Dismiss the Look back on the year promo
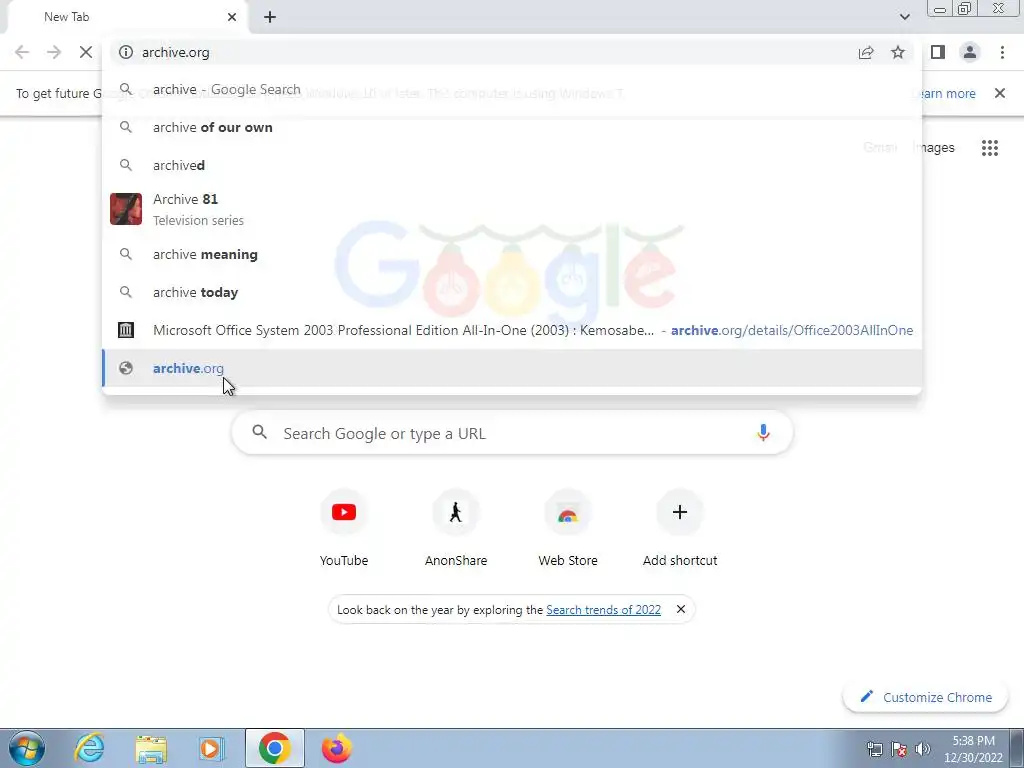The height and width of the screenshot is (768, 1024). point(680,609)
